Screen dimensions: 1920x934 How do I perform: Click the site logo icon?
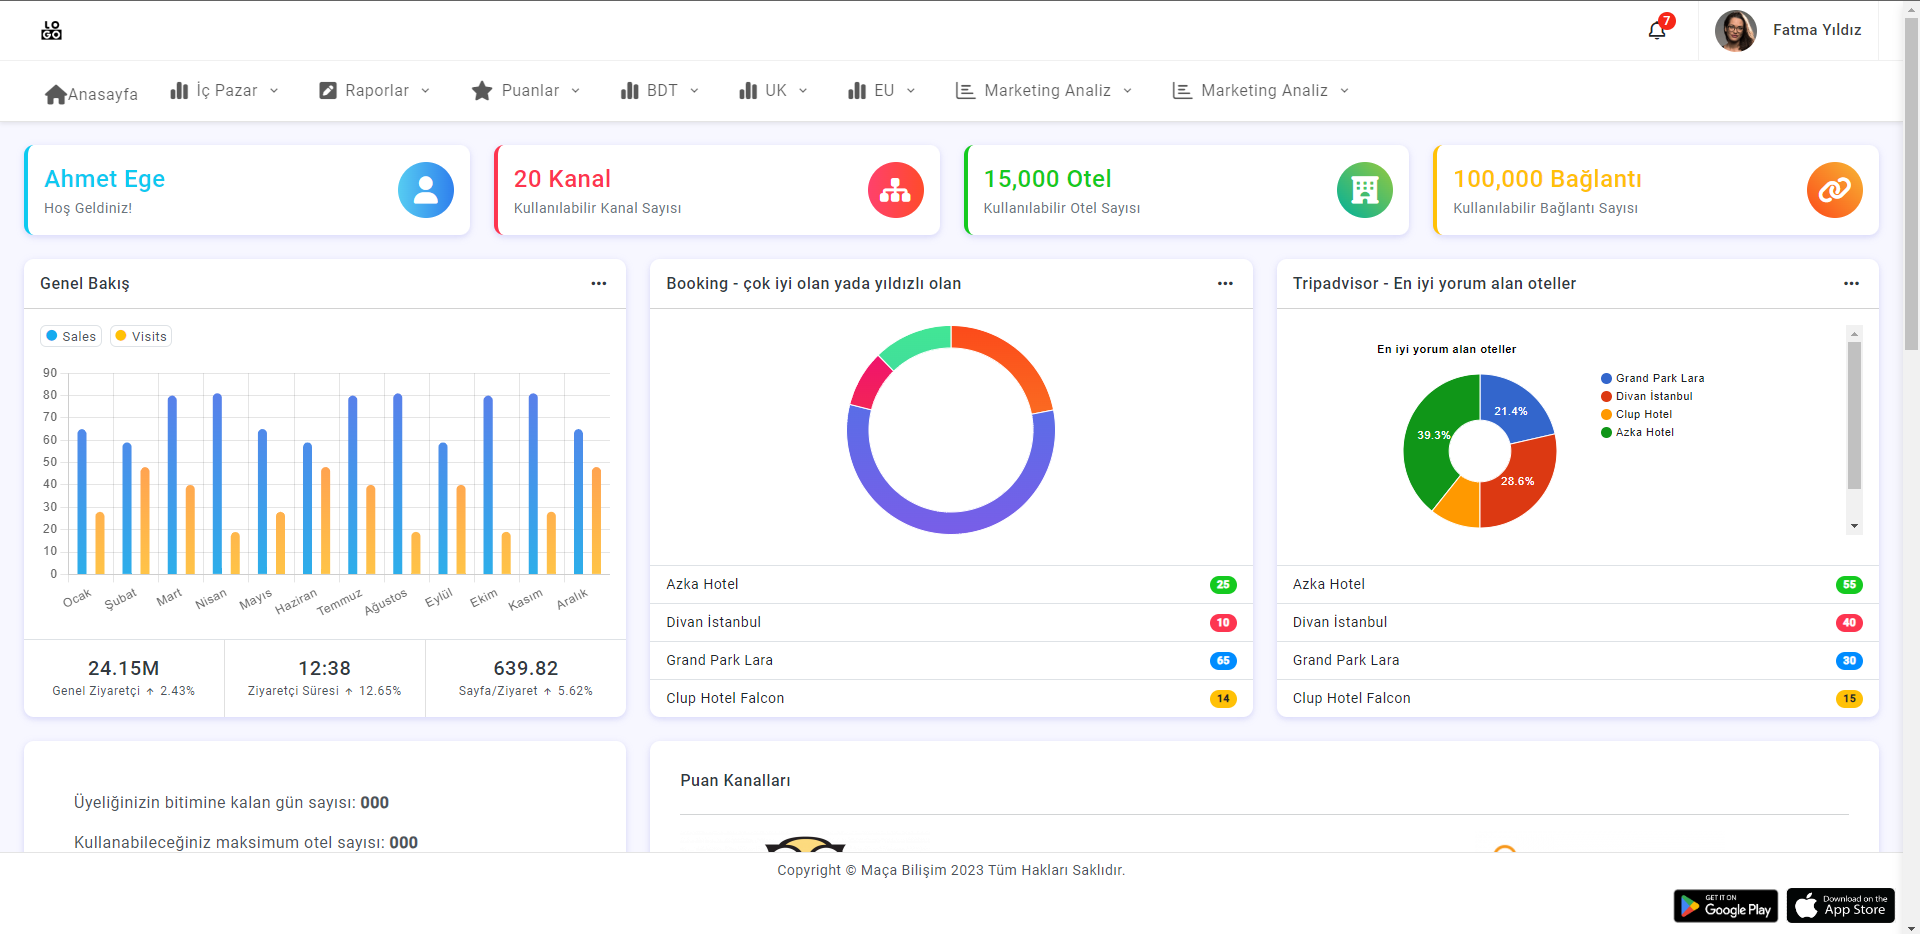(x=51, y=31)
